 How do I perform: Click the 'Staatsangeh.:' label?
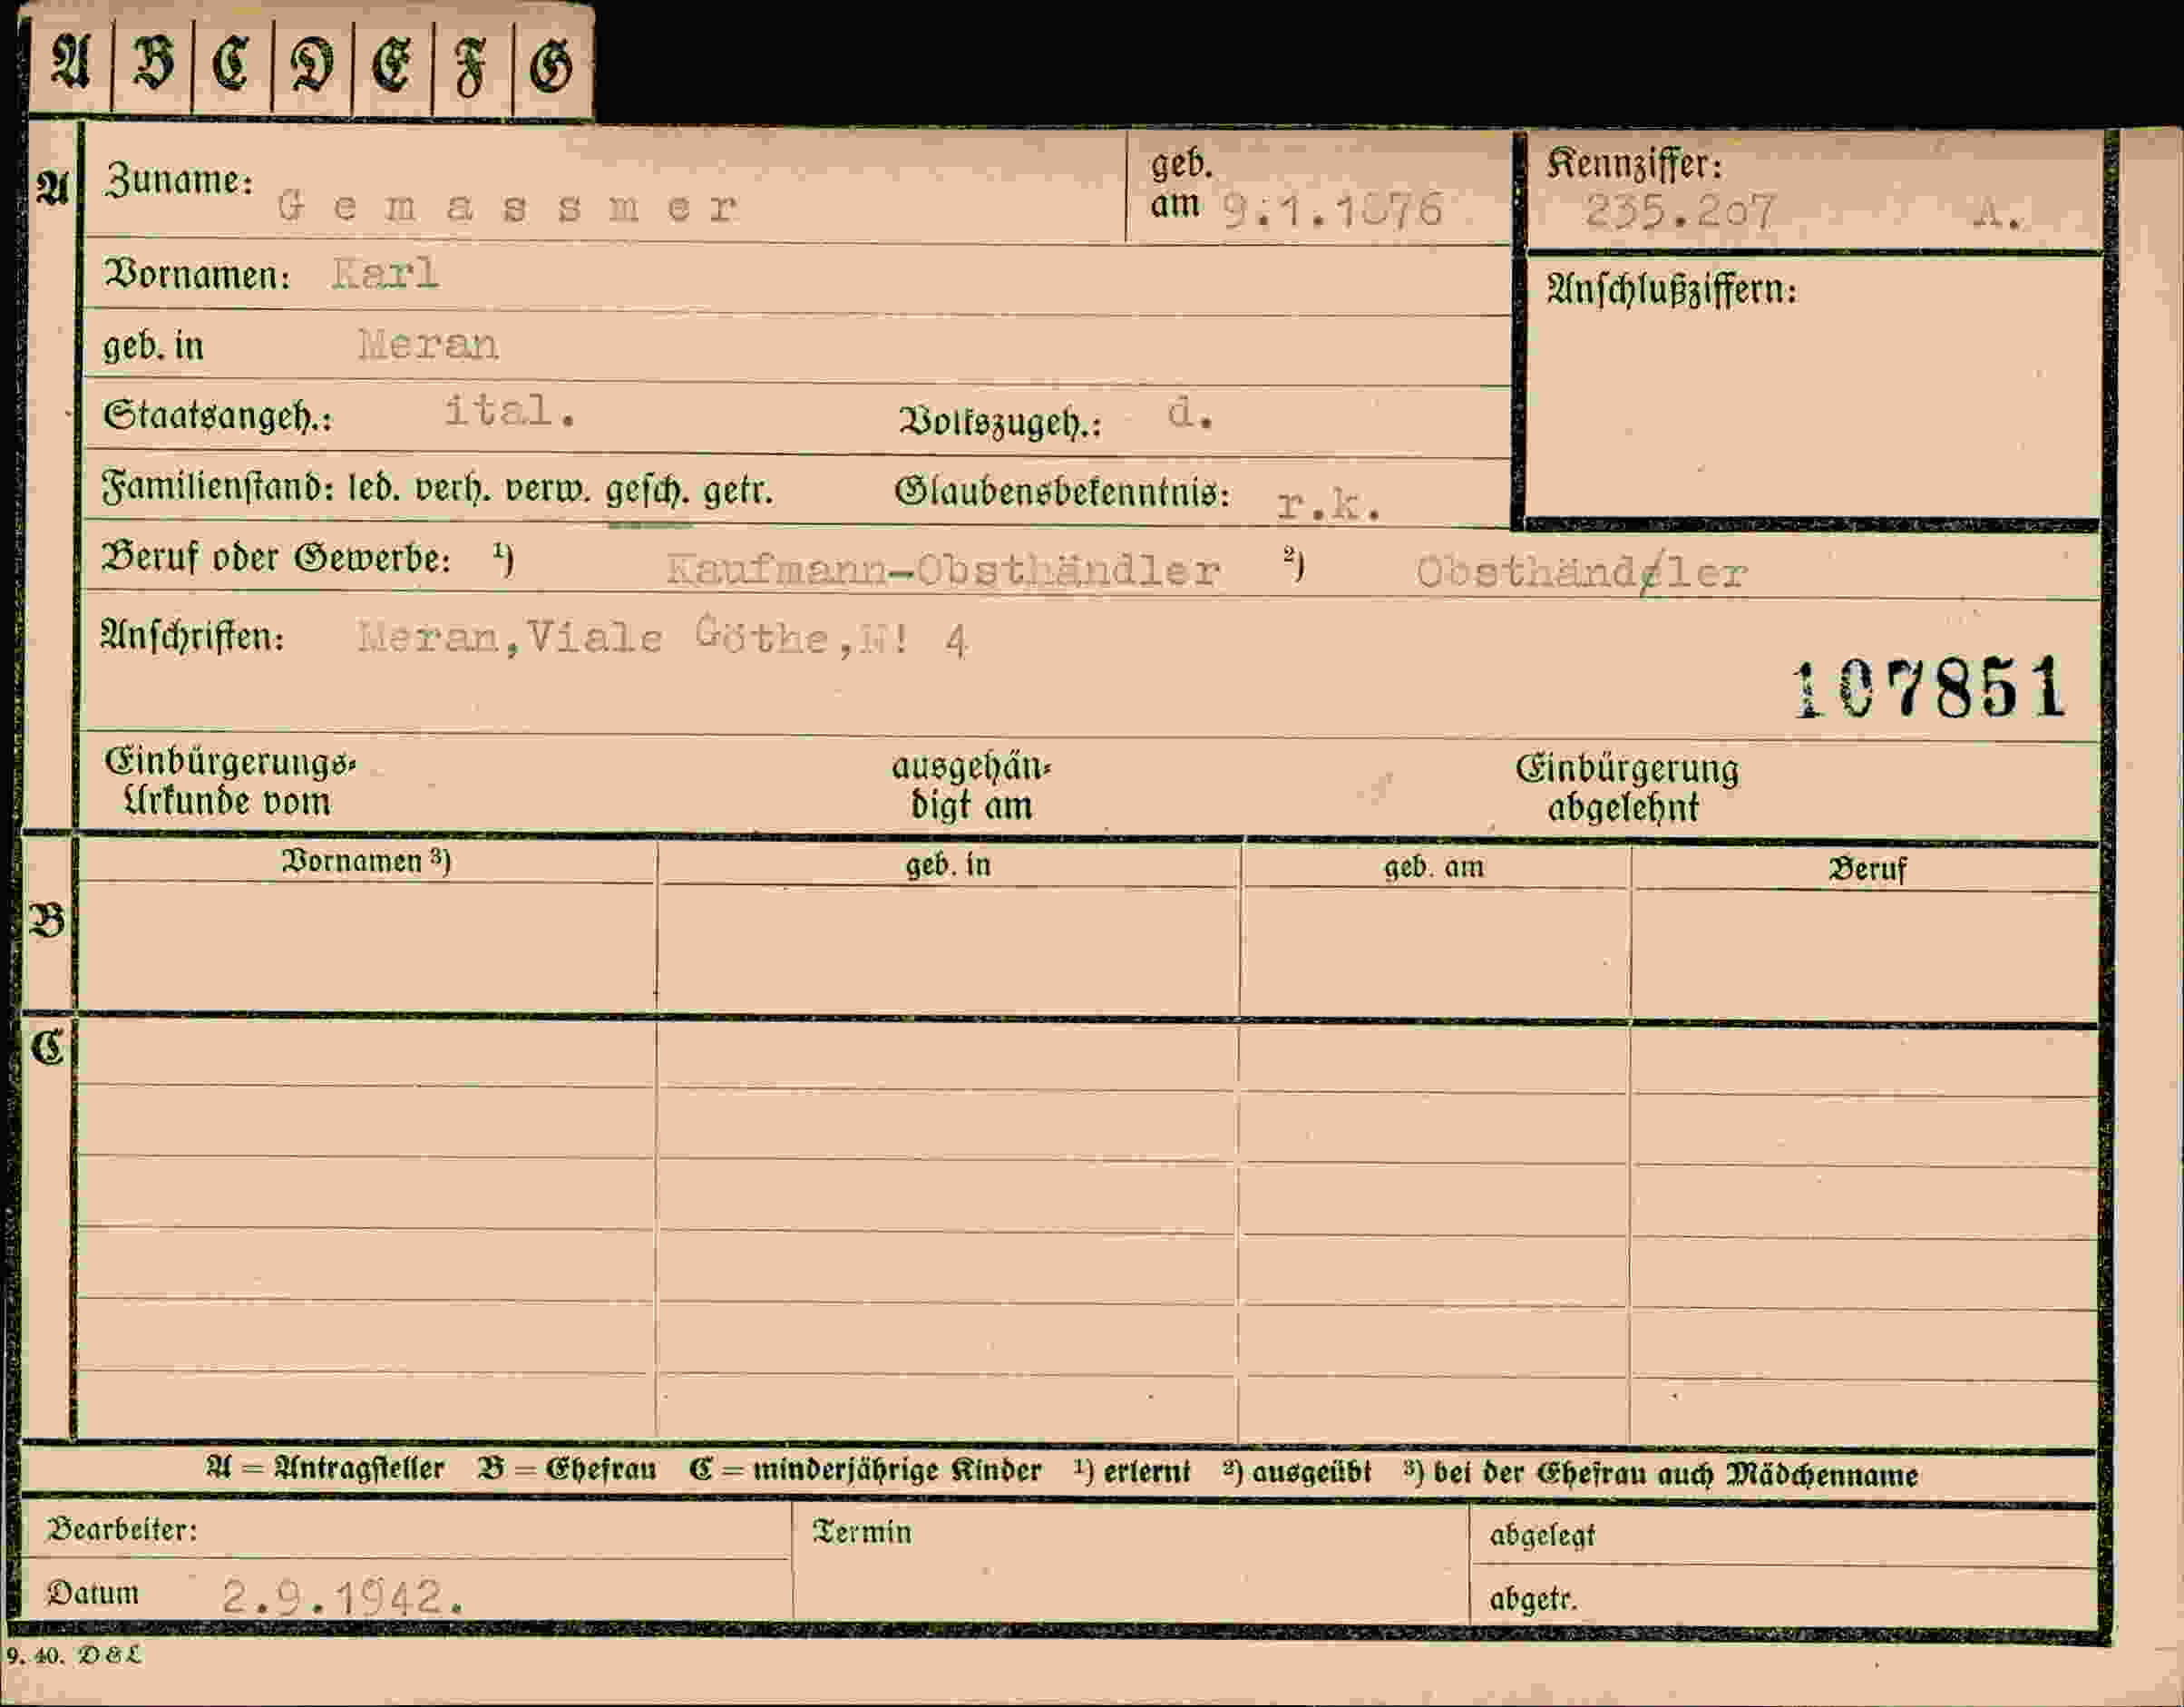218,416
